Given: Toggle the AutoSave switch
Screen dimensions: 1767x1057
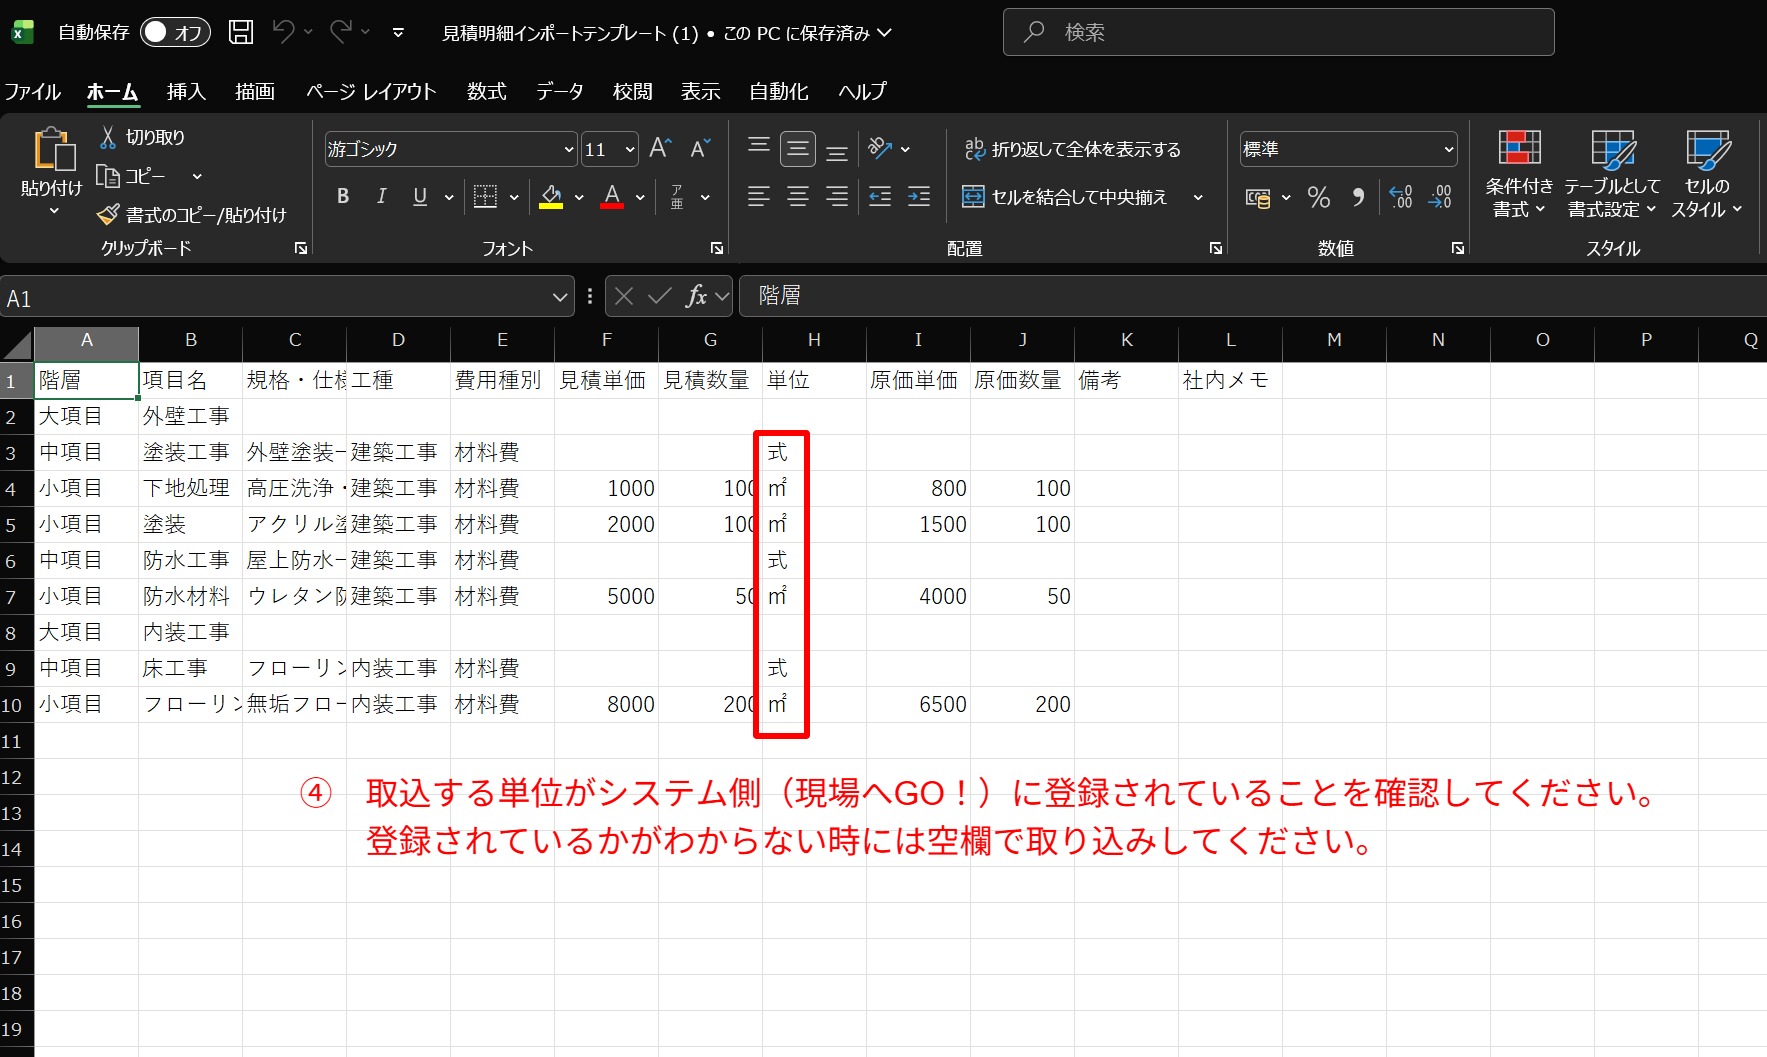Looking at the screenshot, I should click(174, 32).
